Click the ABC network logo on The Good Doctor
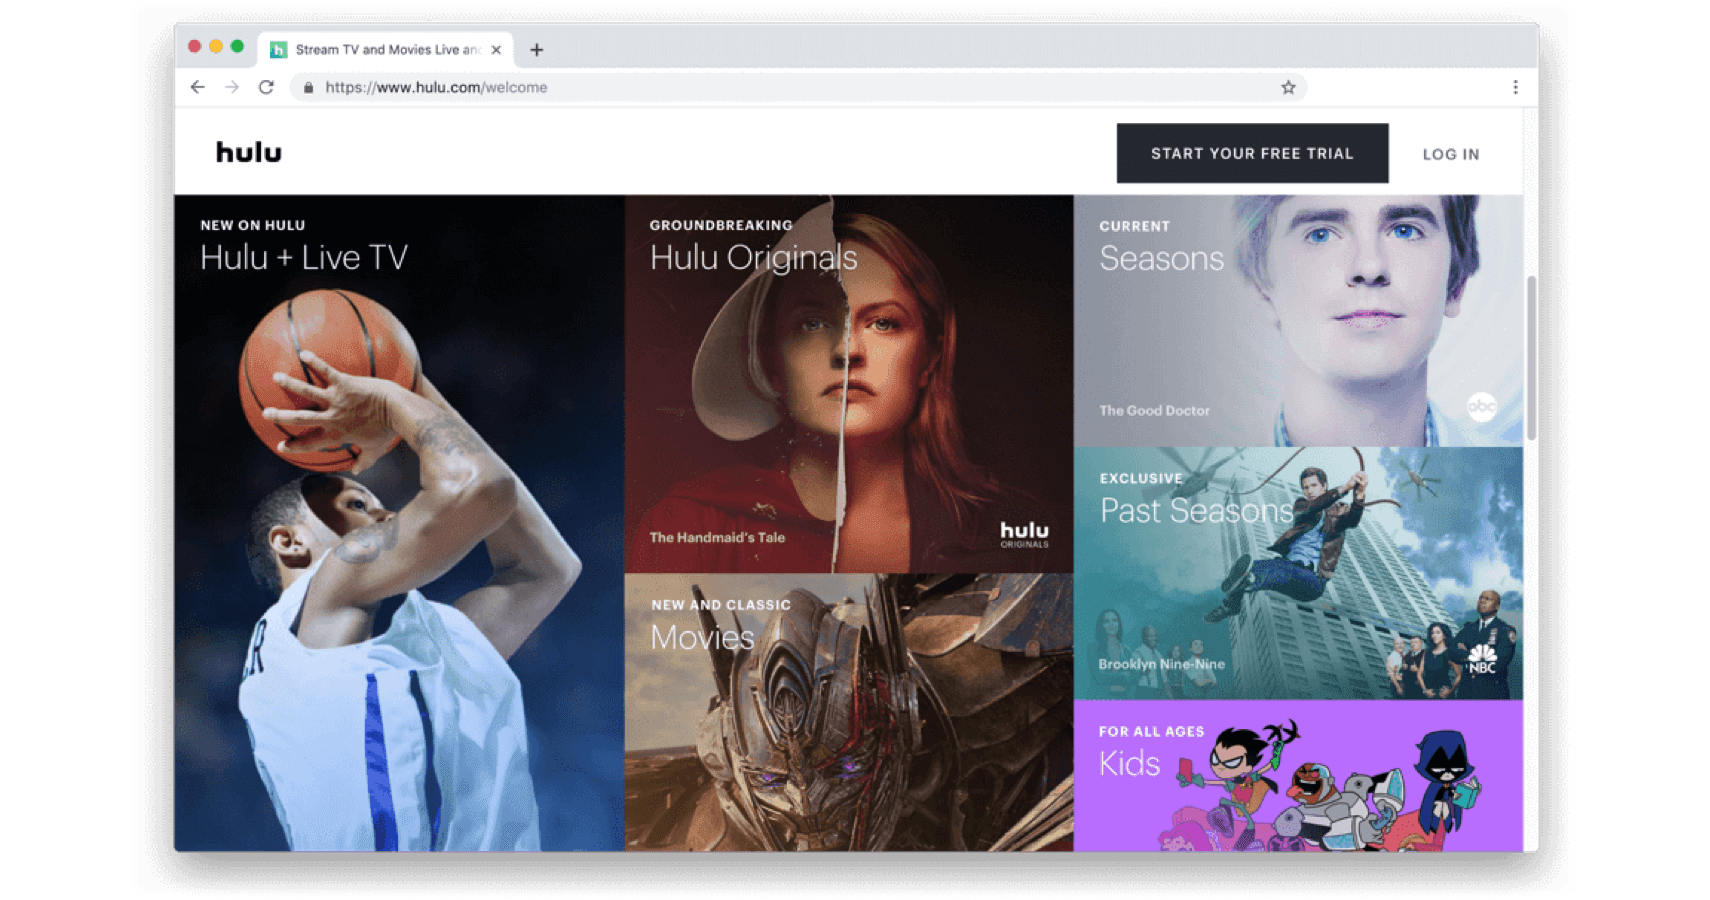This screenshot has height=900, width=1710. 1483,406
